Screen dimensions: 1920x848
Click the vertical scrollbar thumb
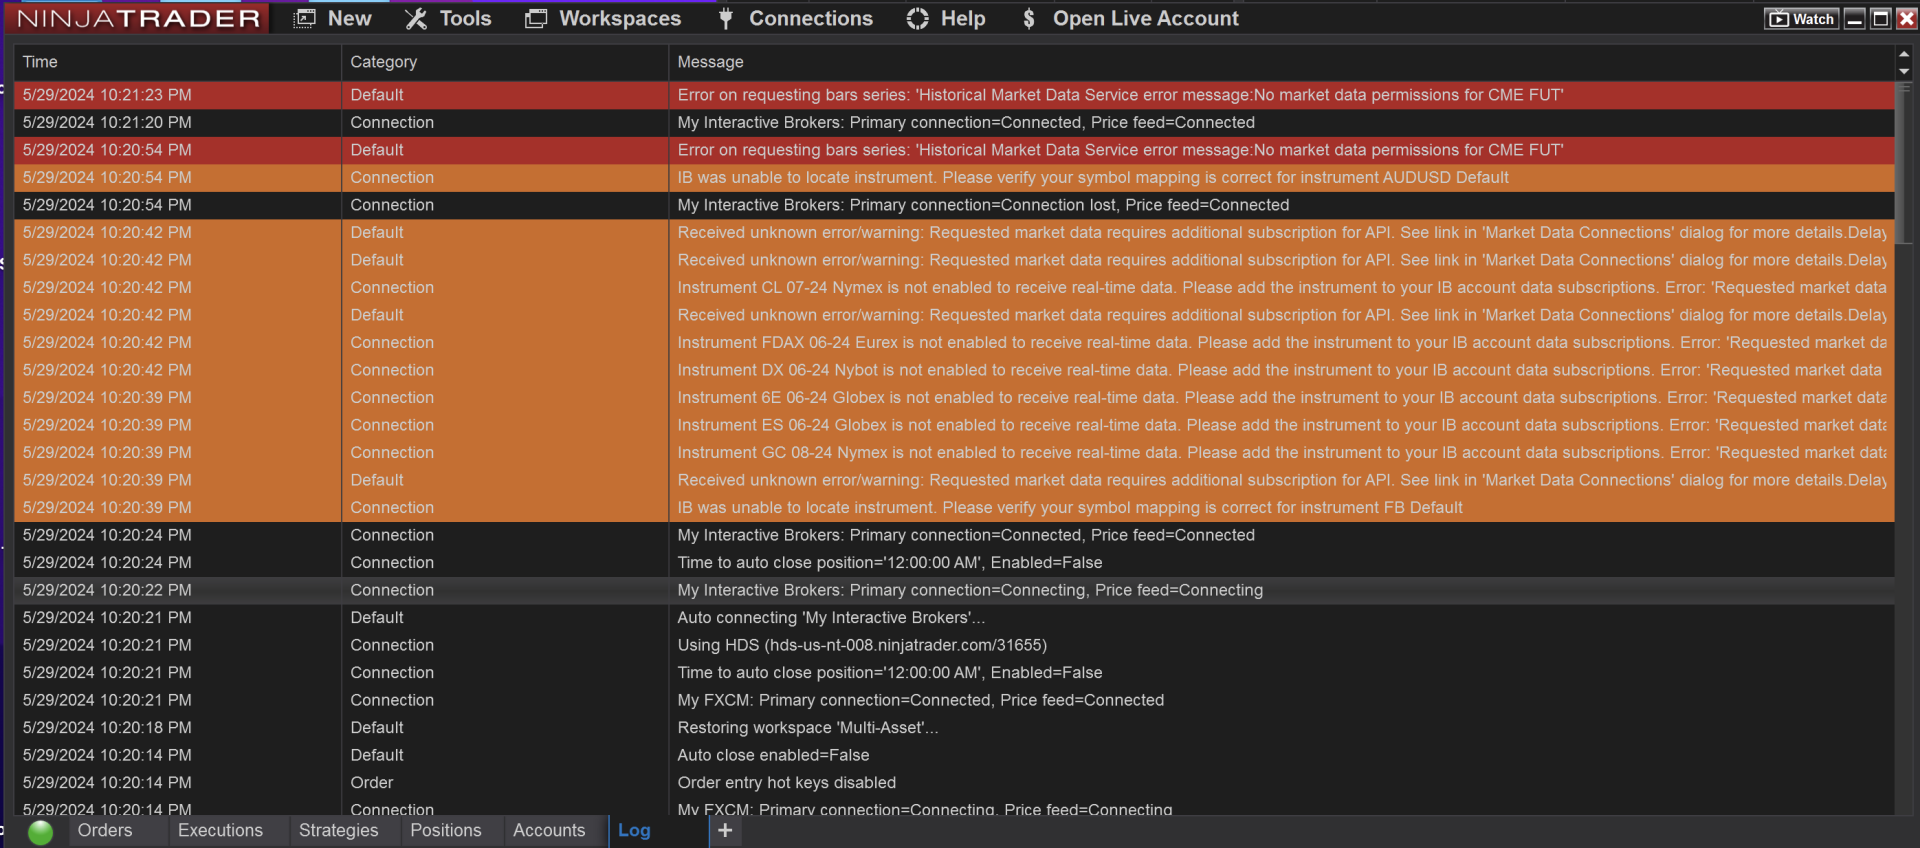tap(1904, 163)
